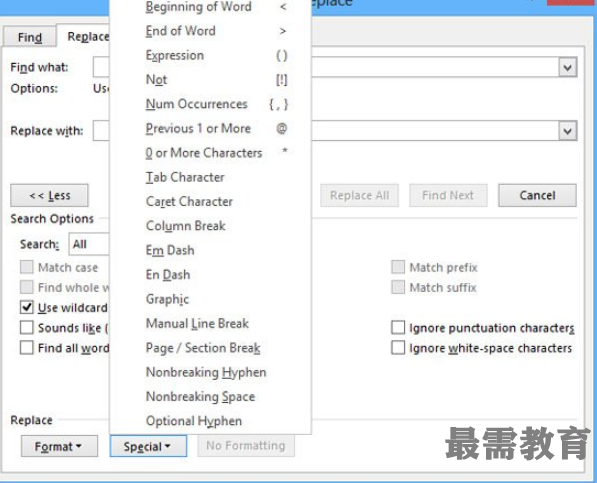Switch to the Find tab
The height and width of the screenshot is (483, 597).
[30, 37]
